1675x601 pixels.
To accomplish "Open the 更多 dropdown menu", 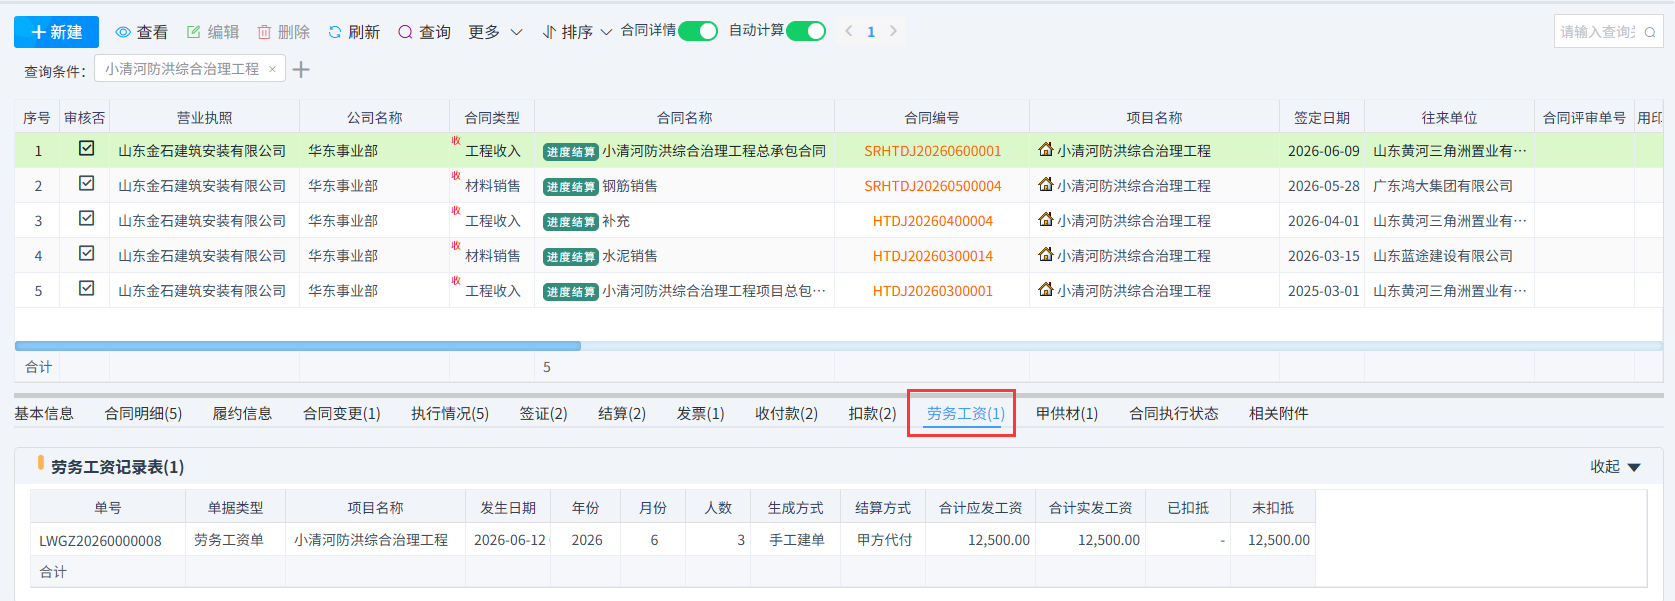I will pos(495,32).
